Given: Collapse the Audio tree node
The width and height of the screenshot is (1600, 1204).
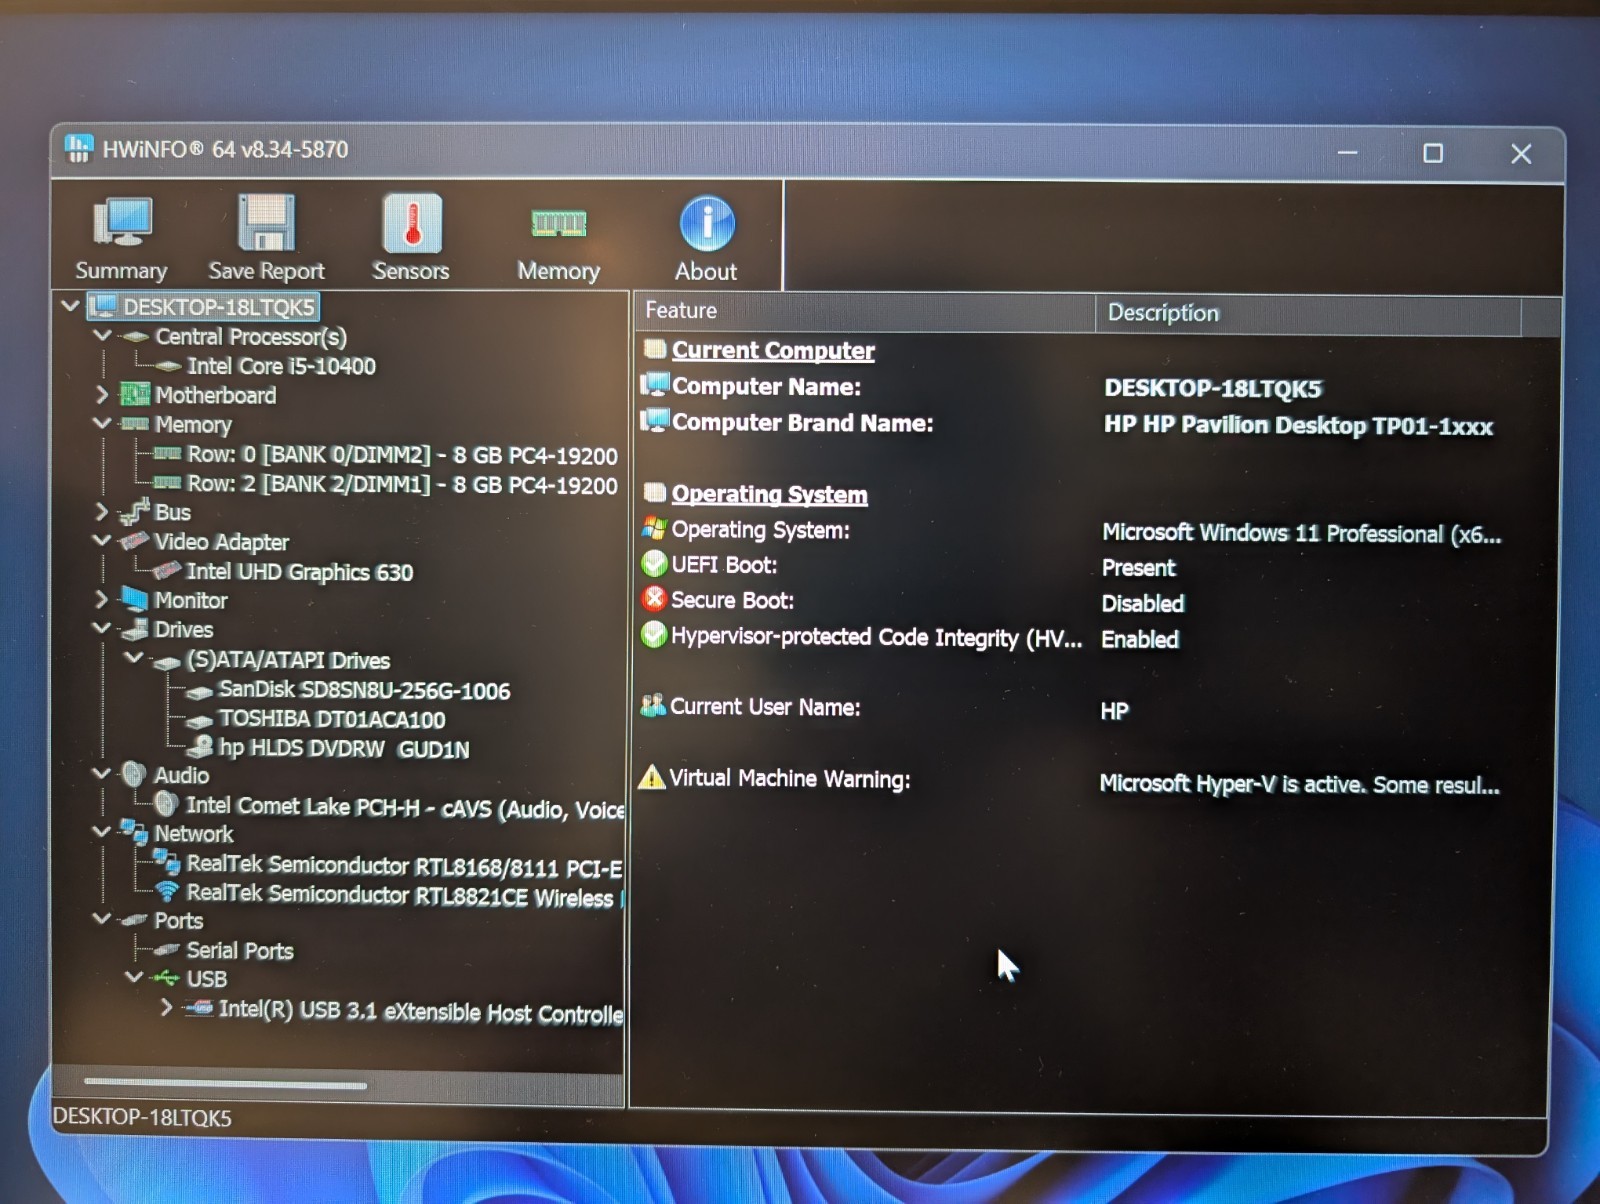Looking at the screenshot, I should point(102,774).
